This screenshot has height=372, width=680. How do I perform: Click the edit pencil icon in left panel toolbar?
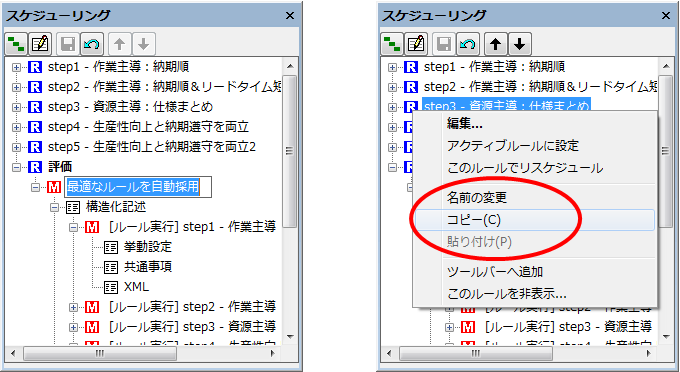[40, 43]
